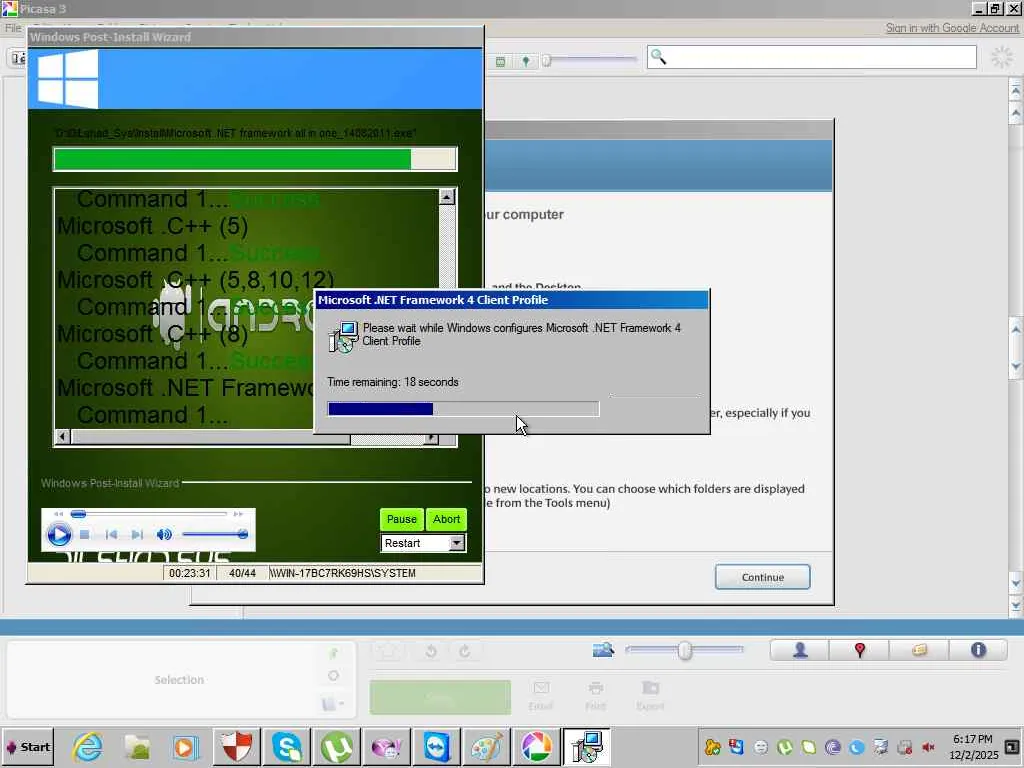Rotate clockwise in Picasa bottom toolbar
Viewport: 1024px width, 768px height.
click(464, 651)
